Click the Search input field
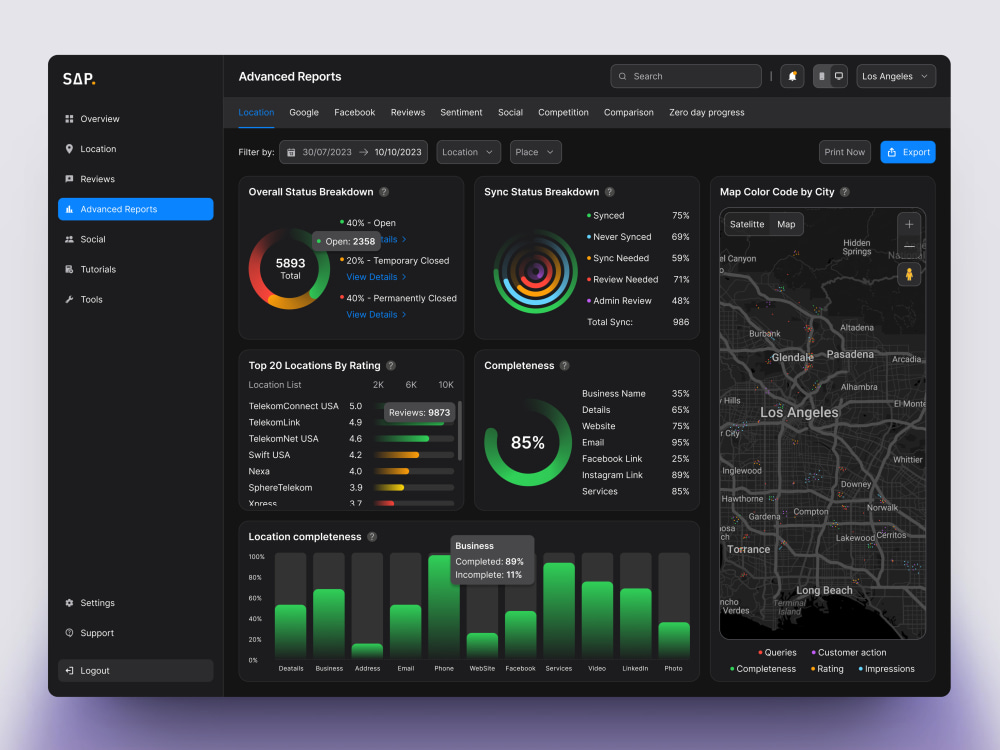This screenshot has height=750, width=1000. (x=686, y=76)
